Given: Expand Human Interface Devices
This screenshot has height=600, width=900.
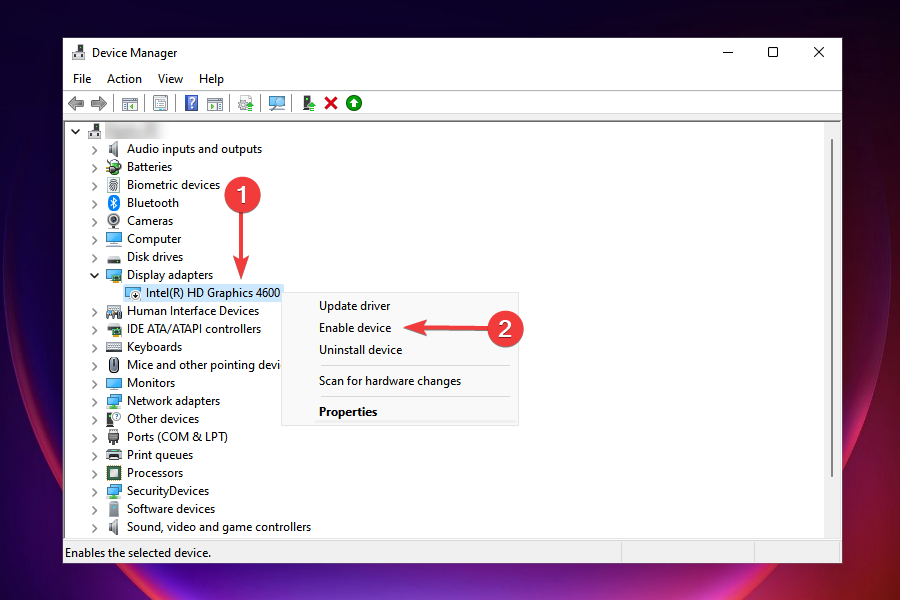Looking at the screenshot, I should tap(95, 312).
